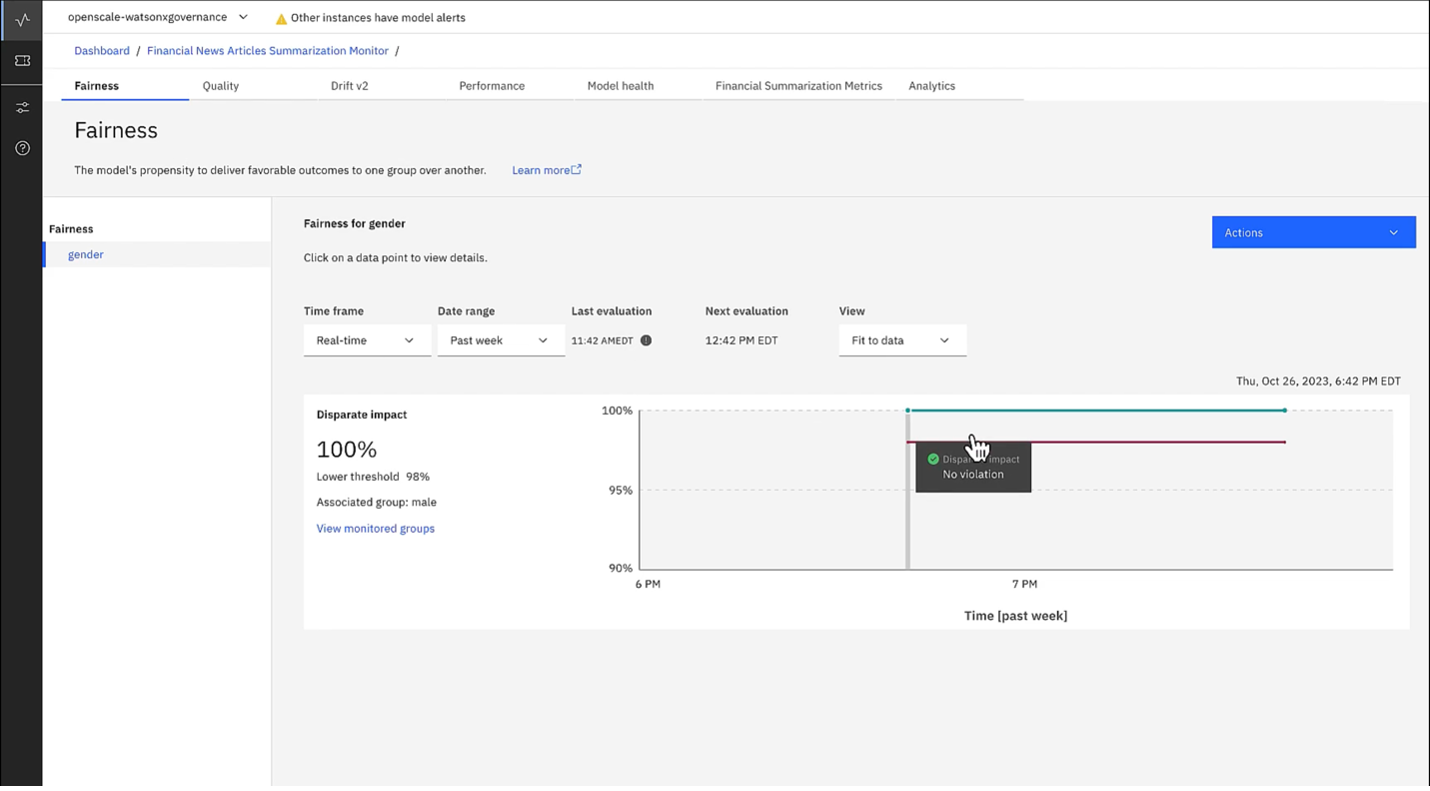Click the View monitored groups link

[375, 528]
